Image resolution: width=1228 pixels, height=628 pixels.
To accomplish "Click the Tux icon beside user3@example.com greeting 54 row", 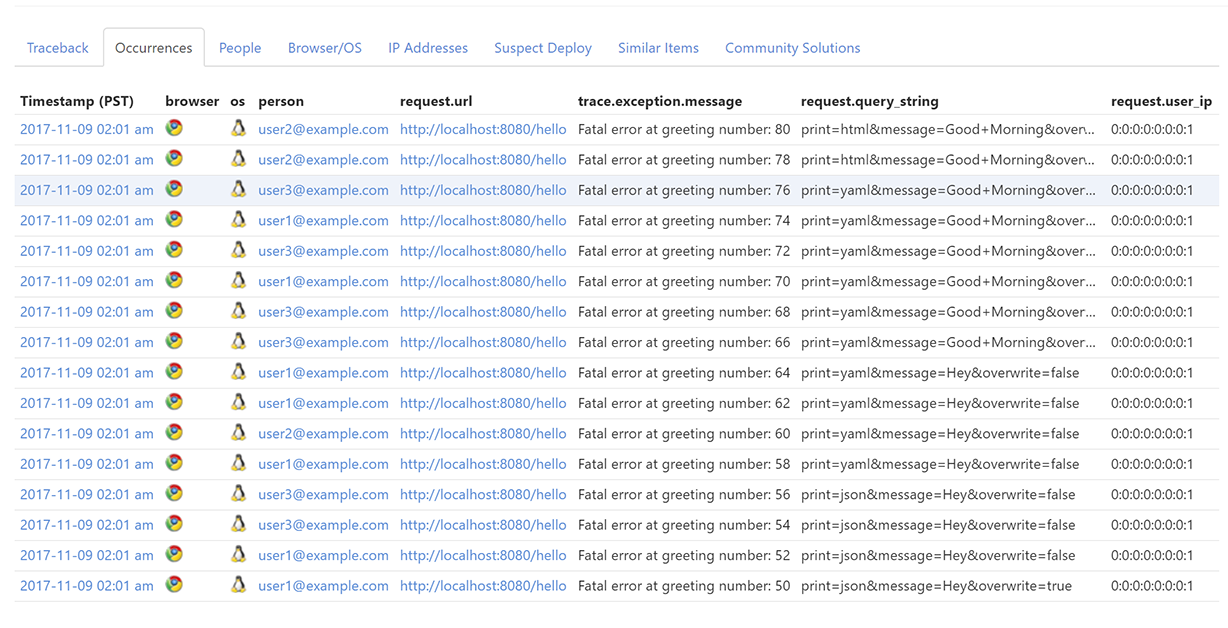I will click(x=238, y=524).
